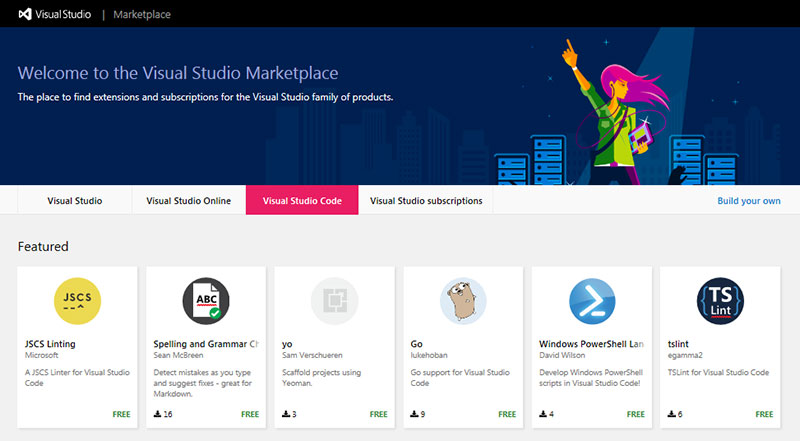This screenshot has height=441, width=800.
Task: Go to Visual Studio subscriptions tab
Action: pyautogui.click(x=426, y=201)
